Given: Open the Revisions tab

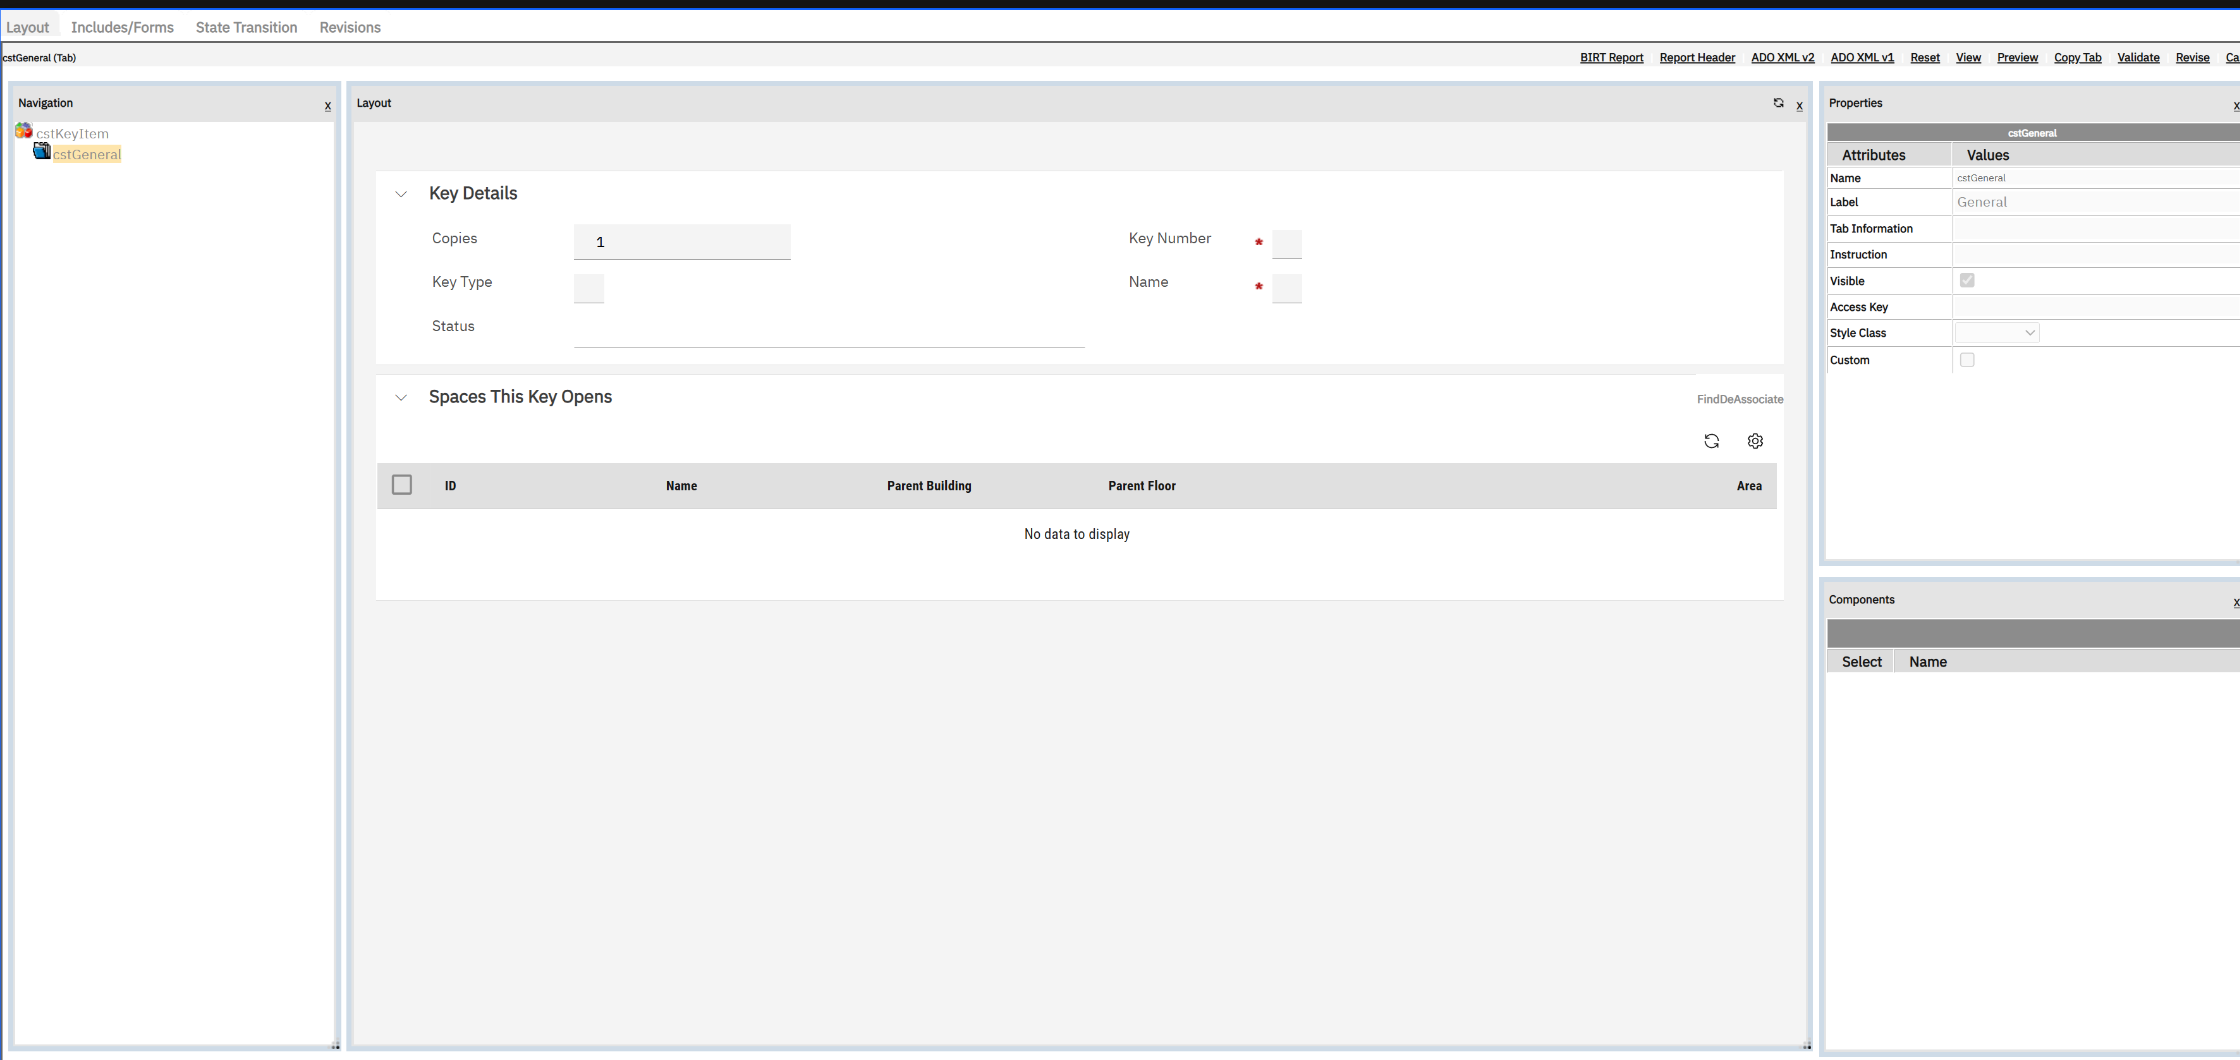Looking at the screenshot, I should [350, 27].
